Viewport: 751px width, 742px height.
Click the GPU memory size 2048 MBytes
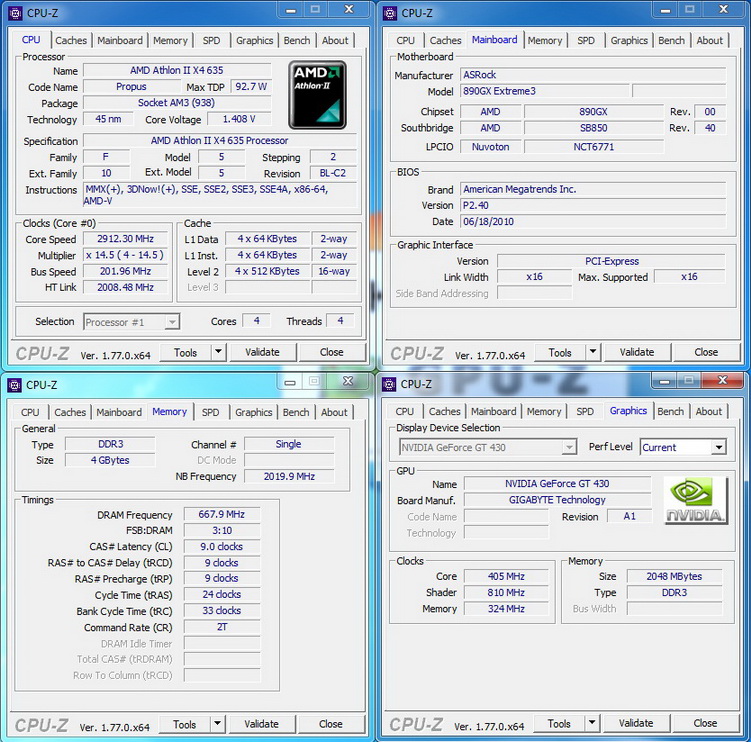click(x=674, y=576)
